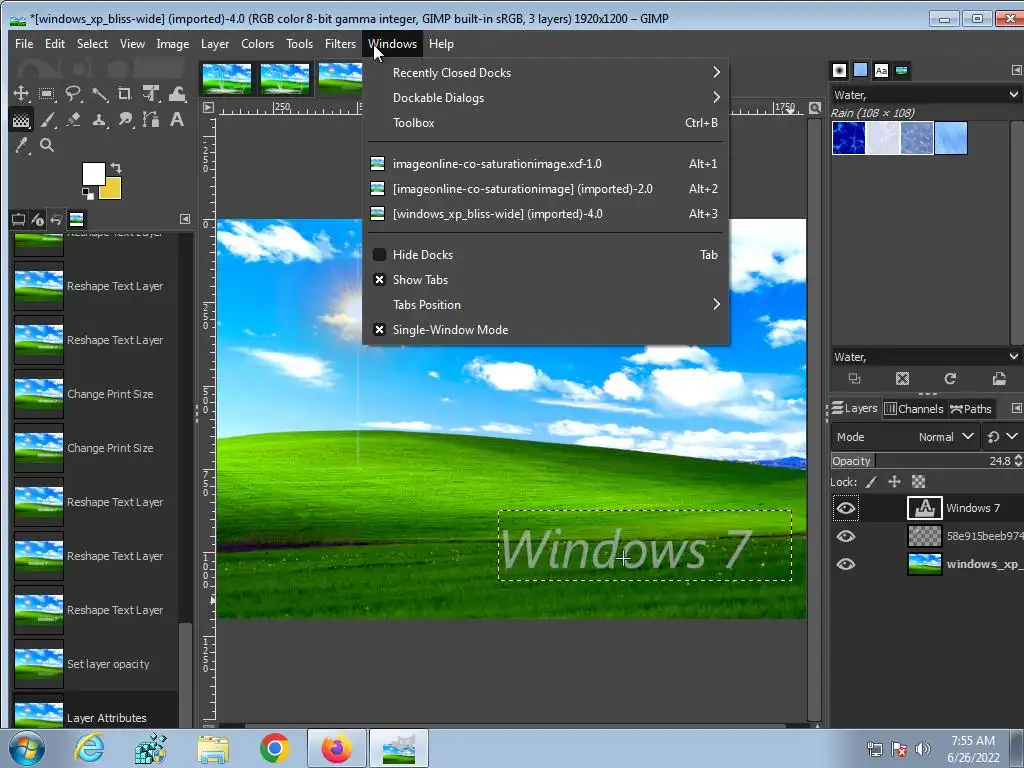Switch to the Brushes dock tab

click(839, 70)
